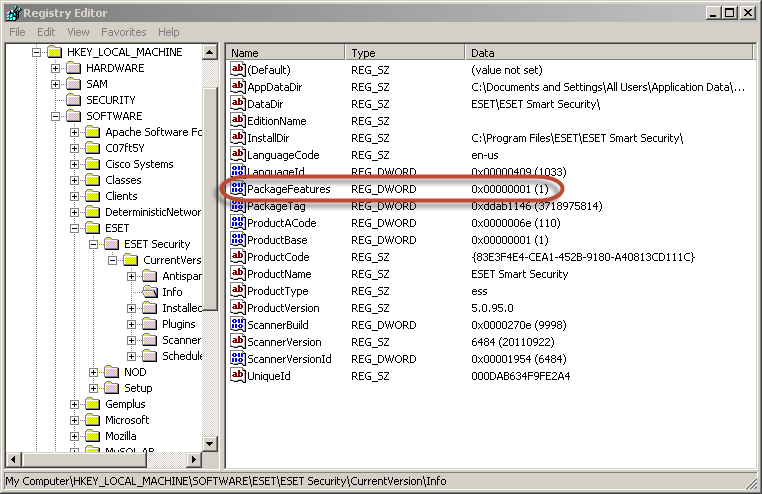Select the Clients key in the tree
Image resolution: width=762 pixels, height=494 pixels.
pyautogui.click(x=121, y=196)
